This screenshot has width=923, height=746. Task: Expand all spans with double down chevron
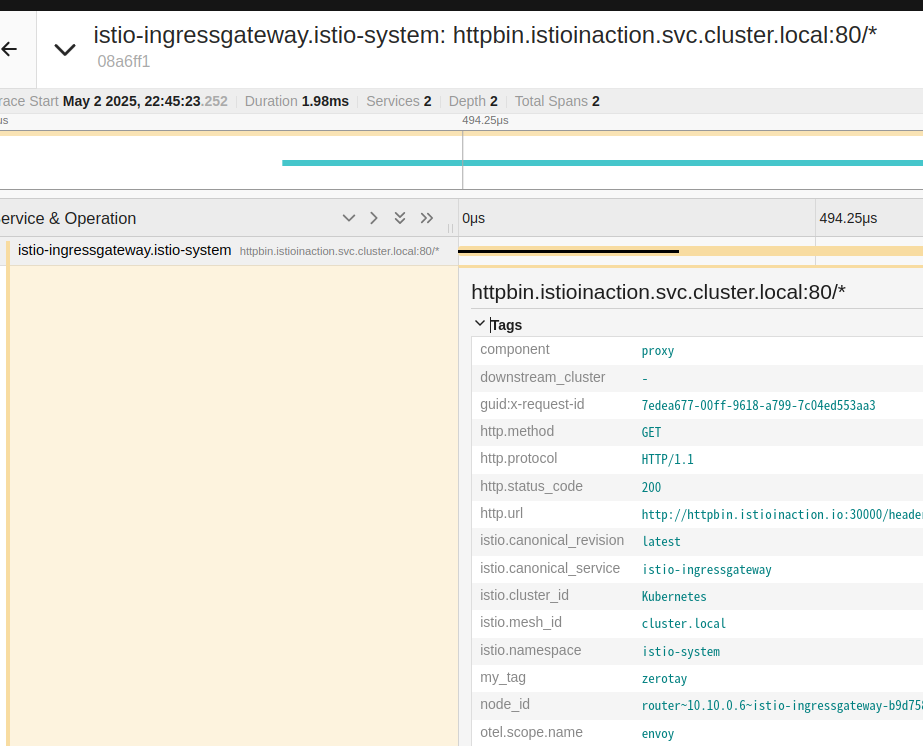pos(400,218)
